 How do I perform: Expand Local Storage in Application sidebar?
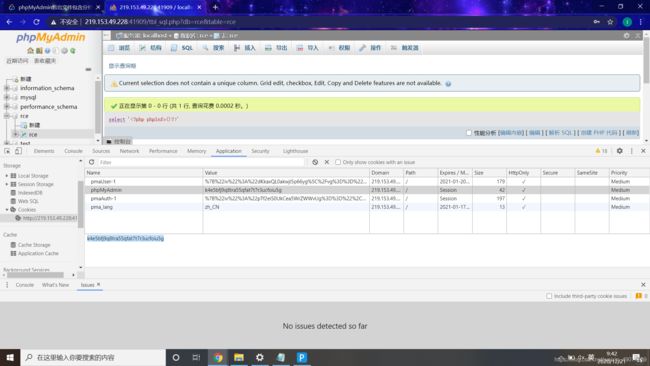tap(7, 176)
